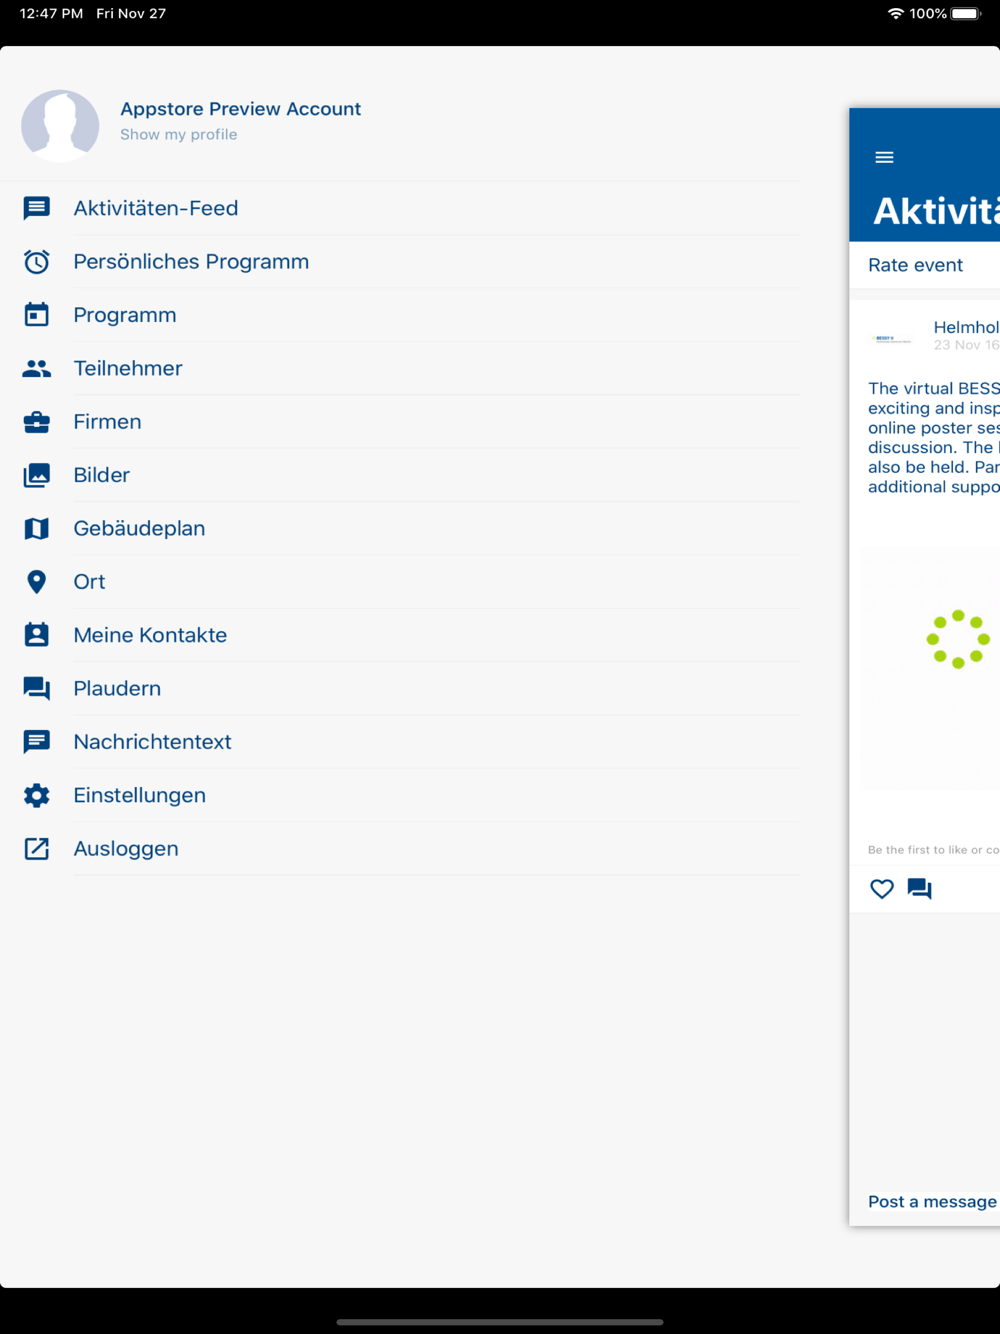Click the alarm clock icon for Persönliches Programm
The width and height of the screenshot is (1000, 1334).
pos(37,262)
